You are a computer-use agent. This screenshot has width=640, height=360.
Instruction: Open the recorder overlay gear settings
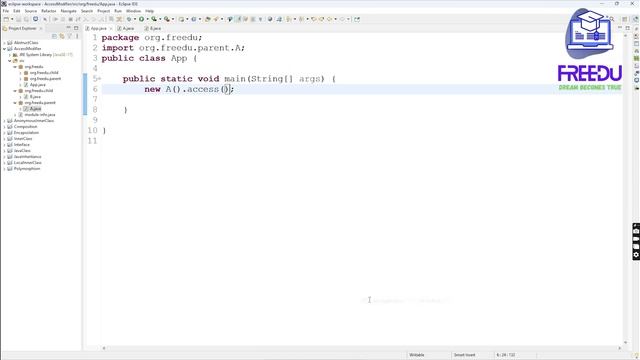636,255
